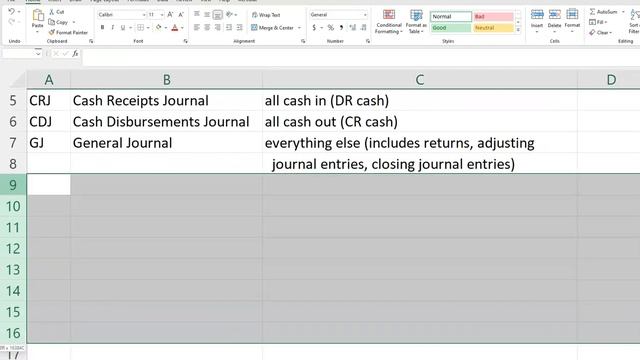Apply the Normal cell style
Viewport: 640px width, 360px height.
click(x=451, y=16)
